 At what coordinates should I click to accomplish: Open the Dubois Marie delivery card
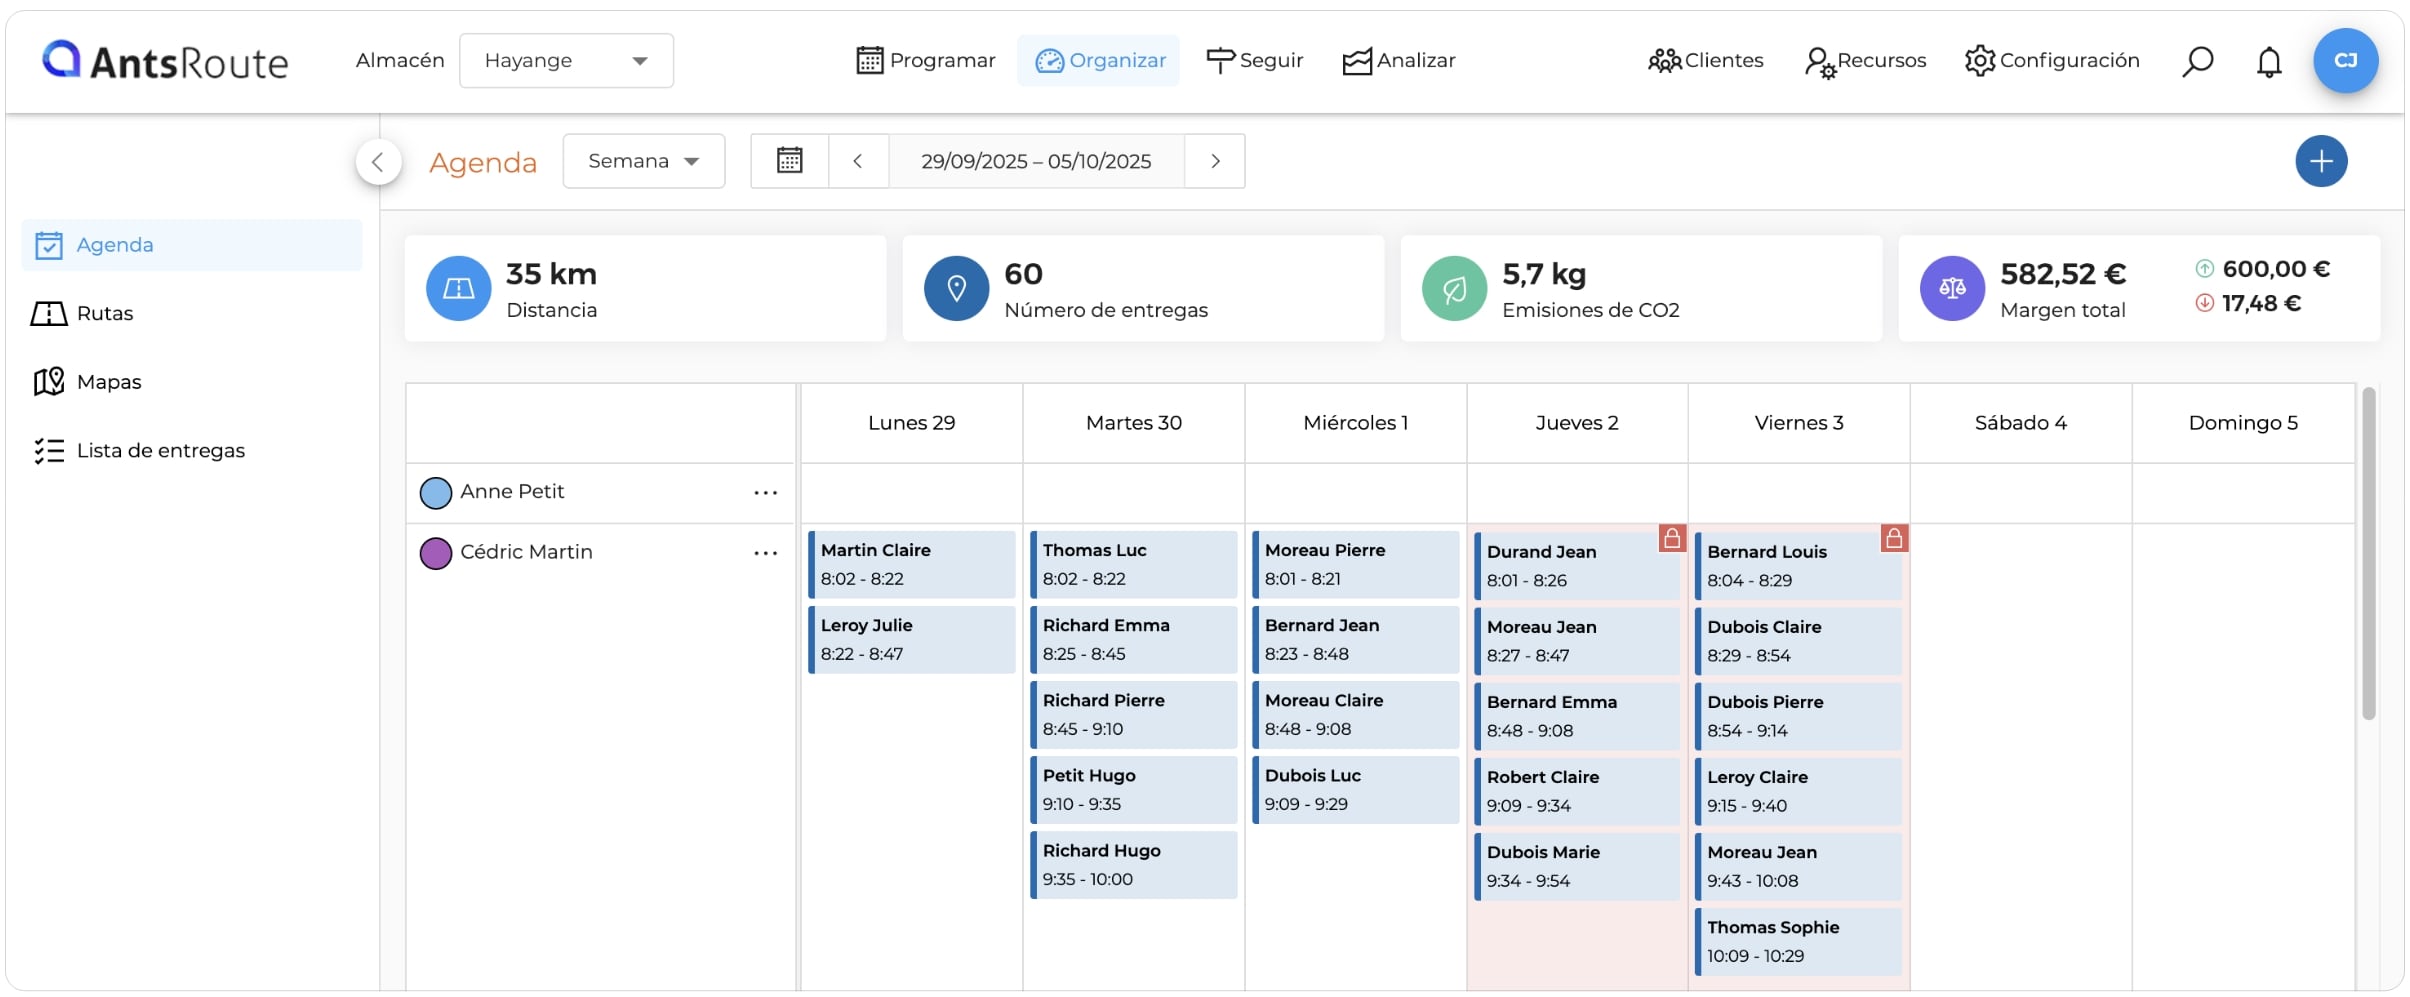(x=1578, y=866)
